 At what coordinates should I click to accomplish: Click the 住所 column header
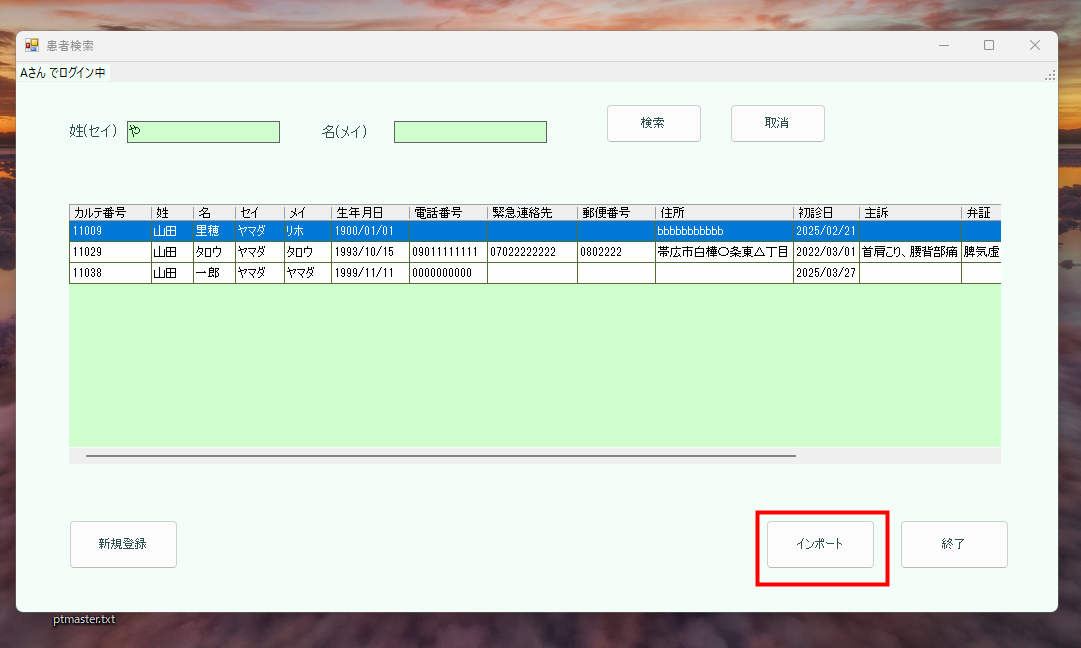pos(722,212)
